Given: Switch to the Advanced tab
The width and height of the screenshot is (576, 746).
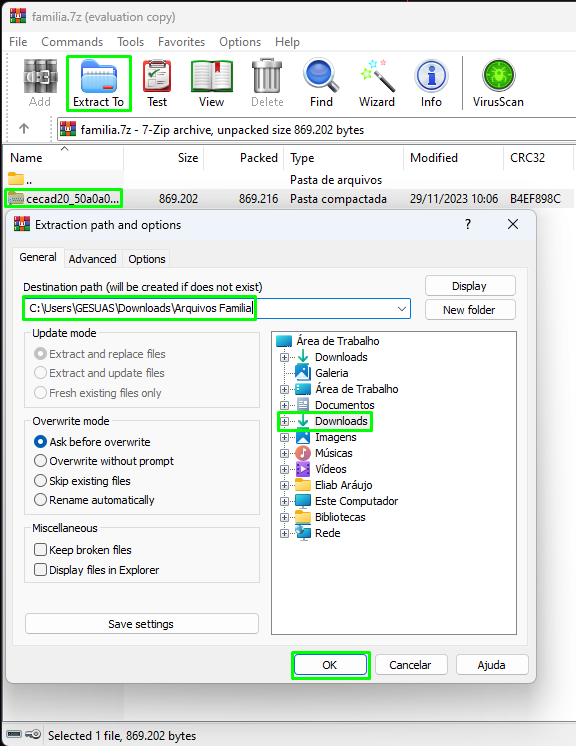Looking at the screenshot, I should click(92, 259).
